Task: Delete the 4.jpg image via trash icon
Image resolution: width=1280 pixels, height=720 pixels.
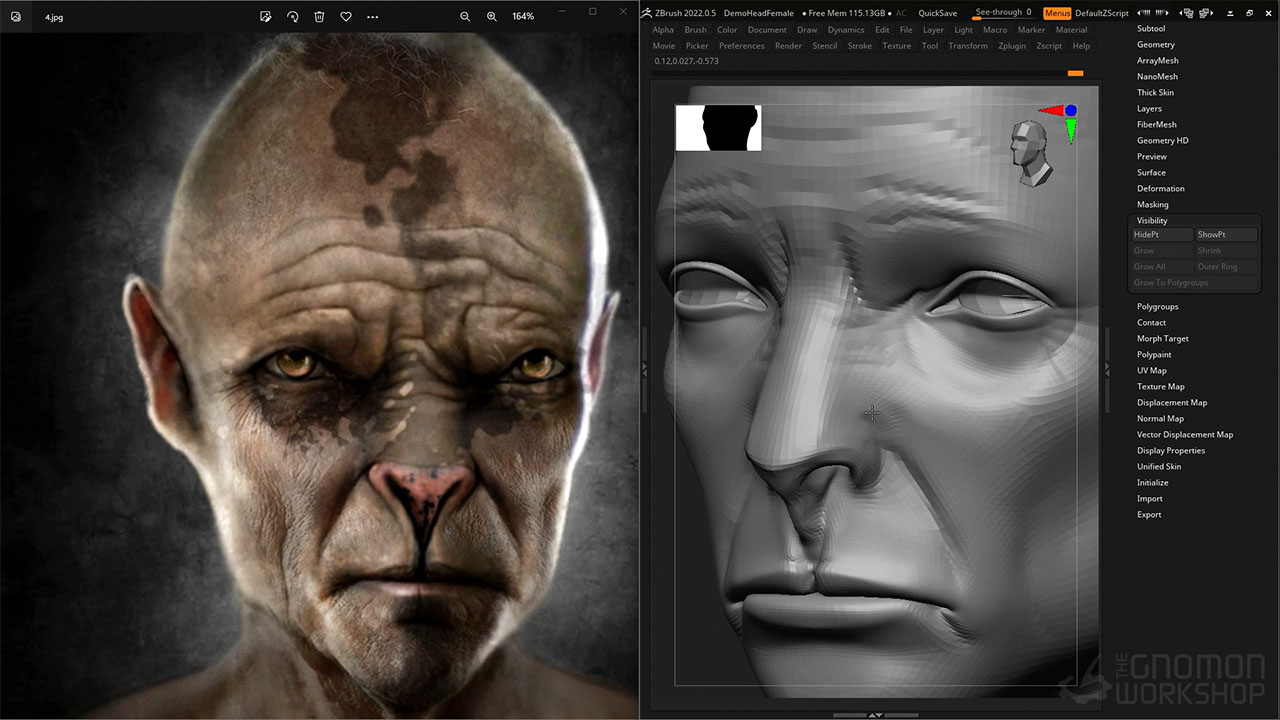Action: 319,17
